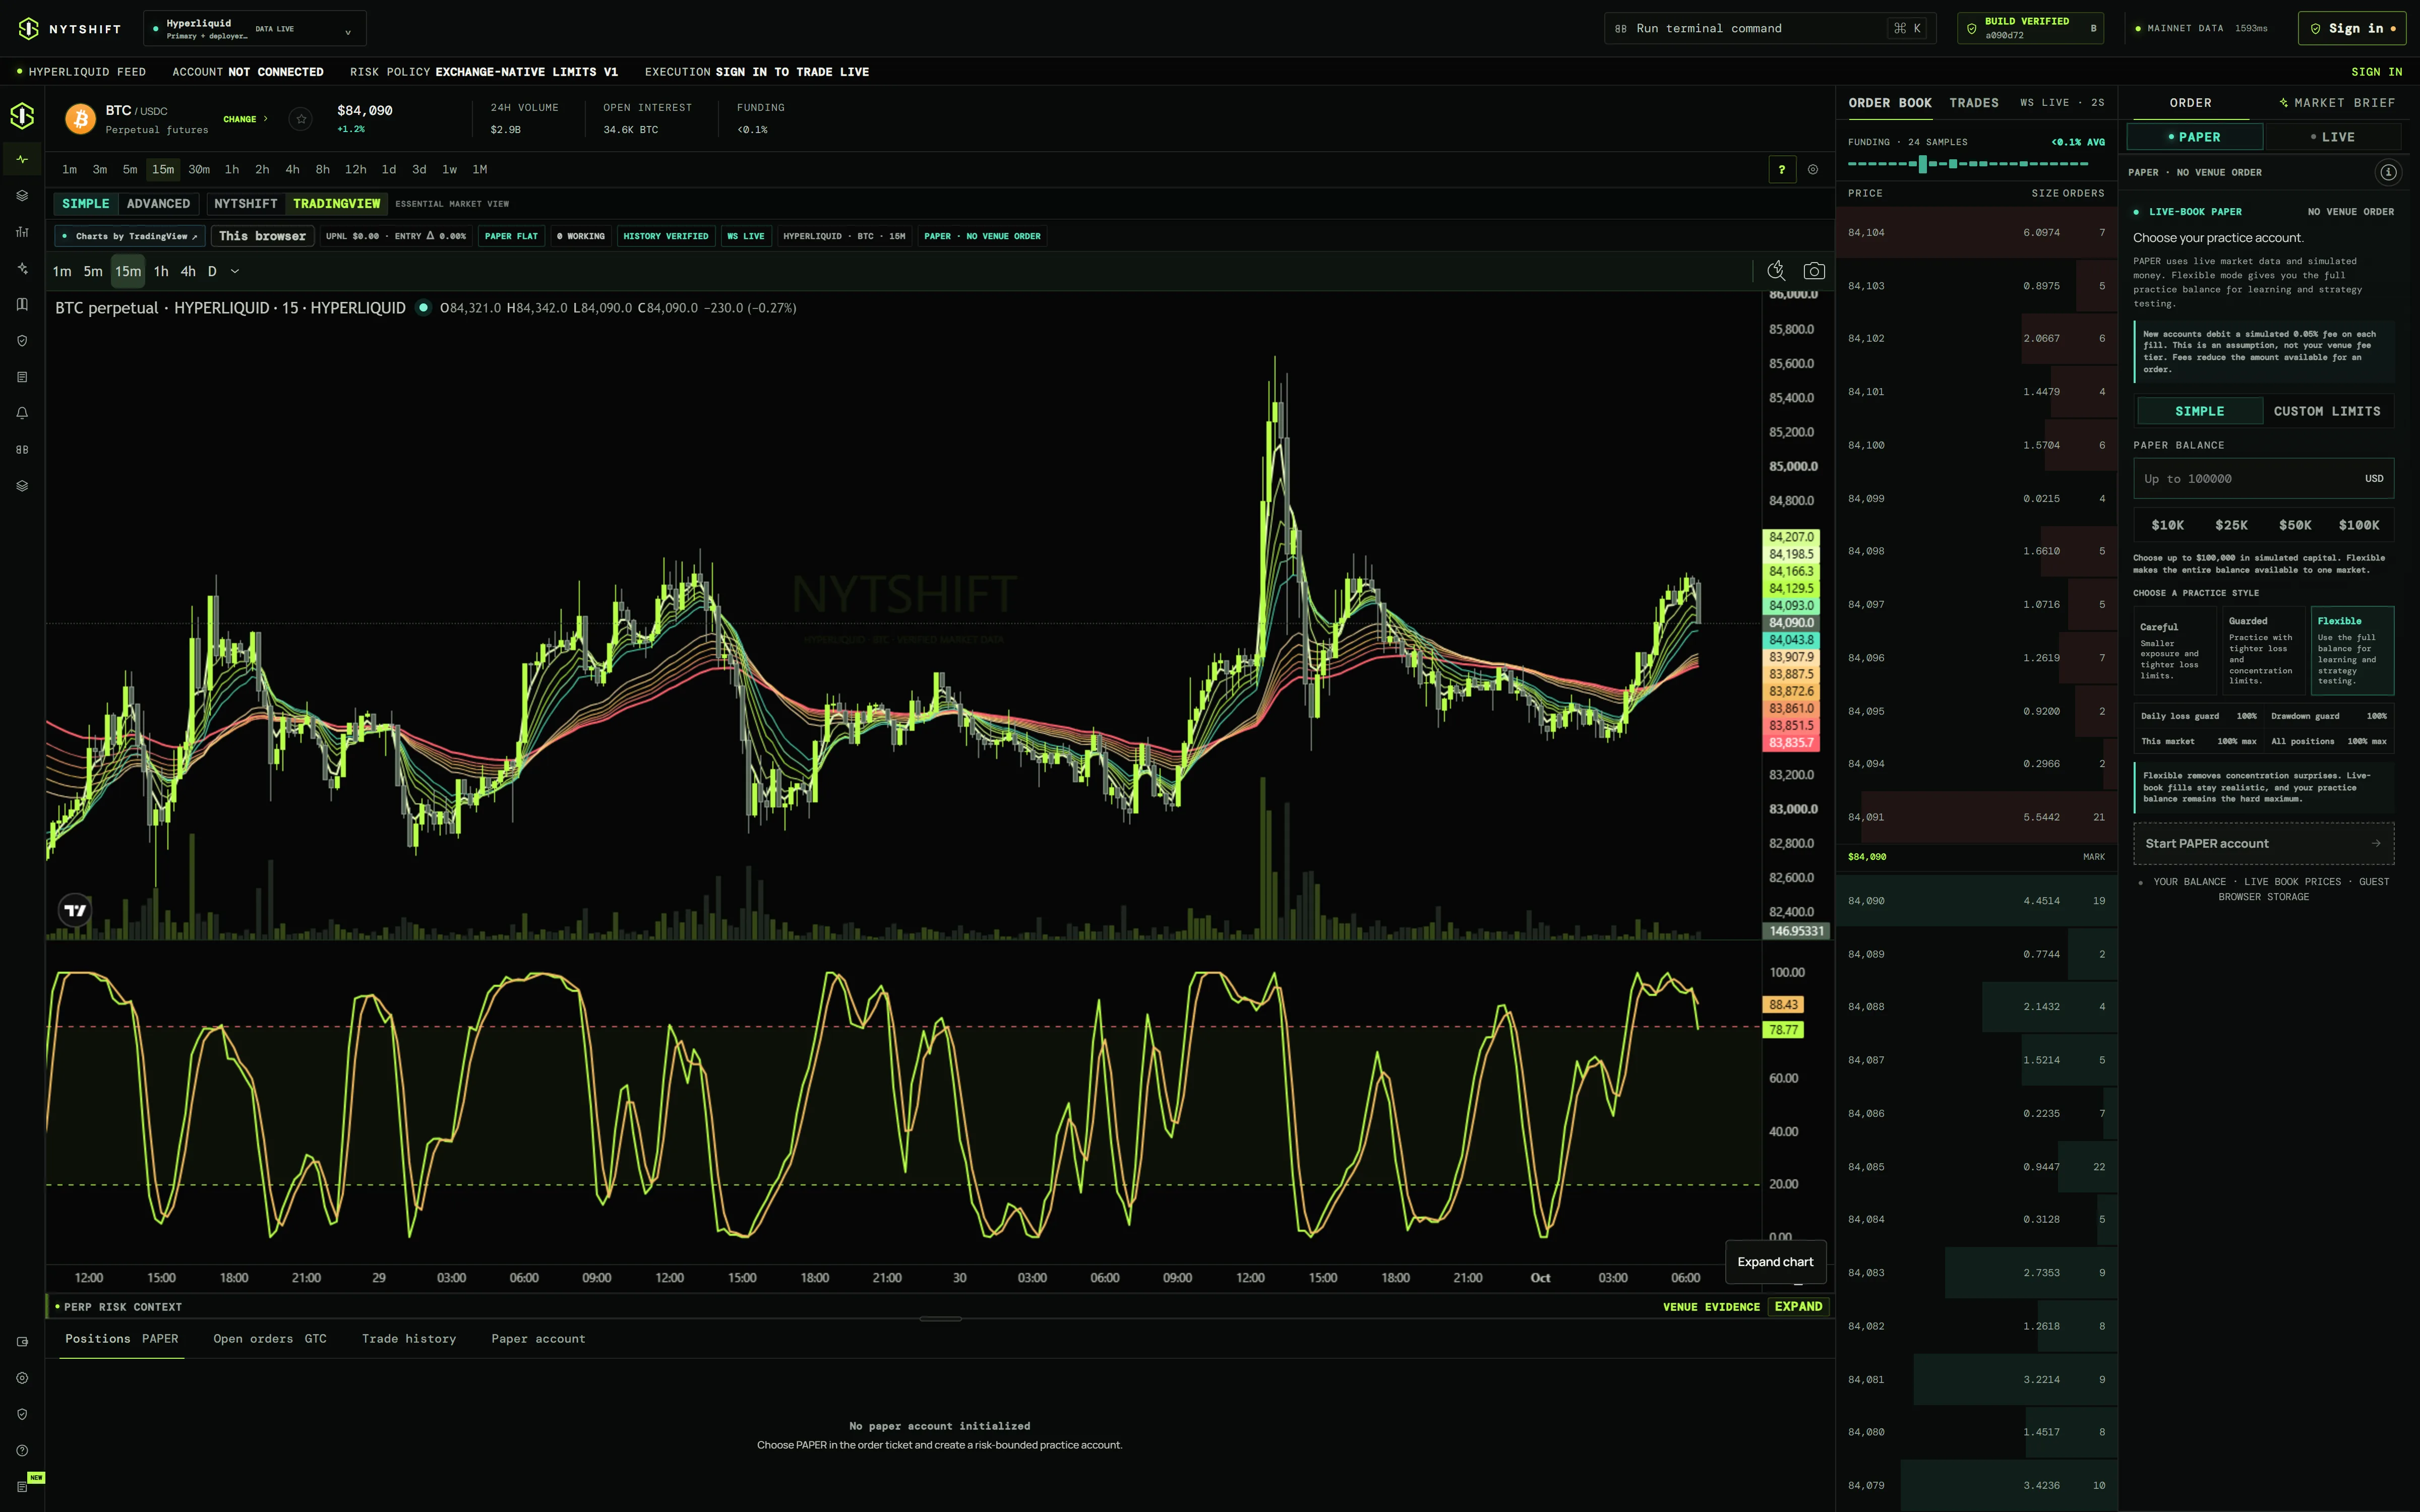Open the market pulse view in sidebar
Viewport: 2420px width, 1512px height.
22,159
